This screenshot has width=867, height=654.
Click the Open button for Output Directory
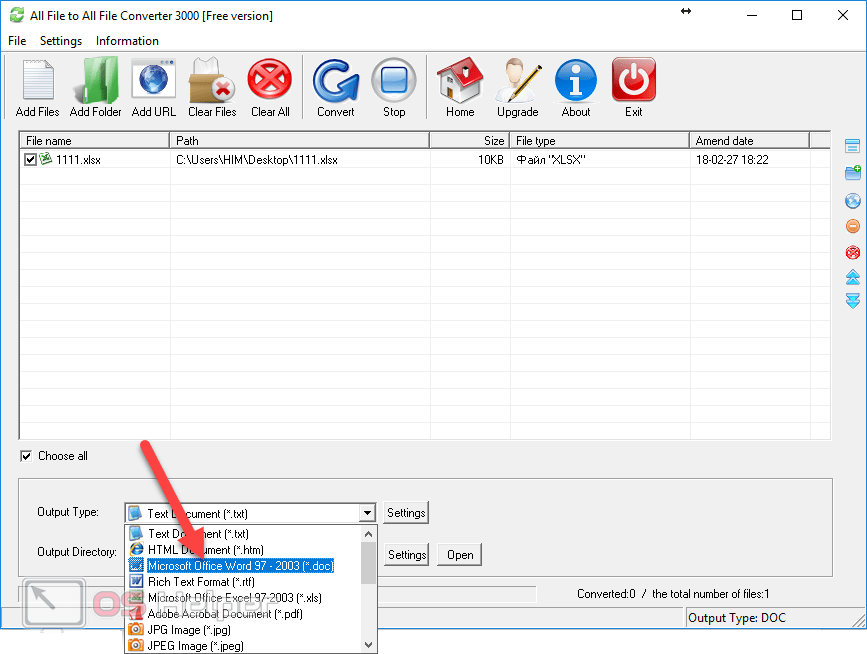pos(460,555)
